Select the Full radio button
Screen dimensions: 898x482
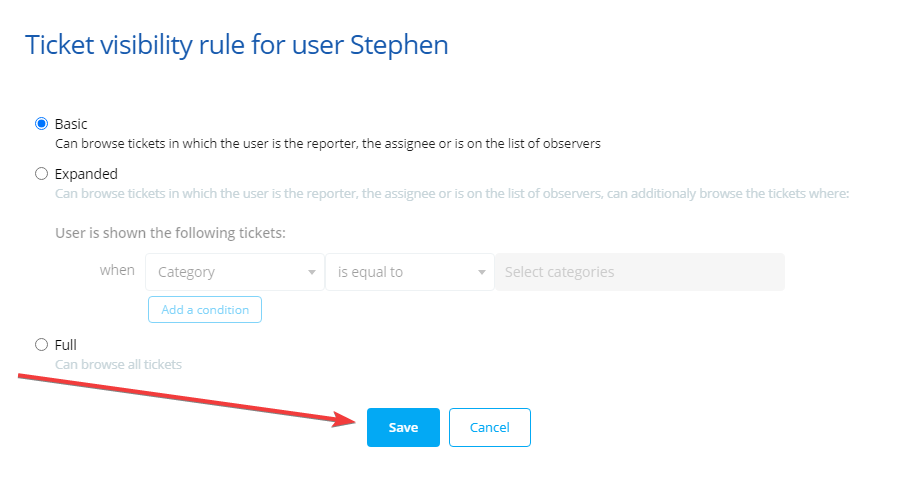point(41,345)
